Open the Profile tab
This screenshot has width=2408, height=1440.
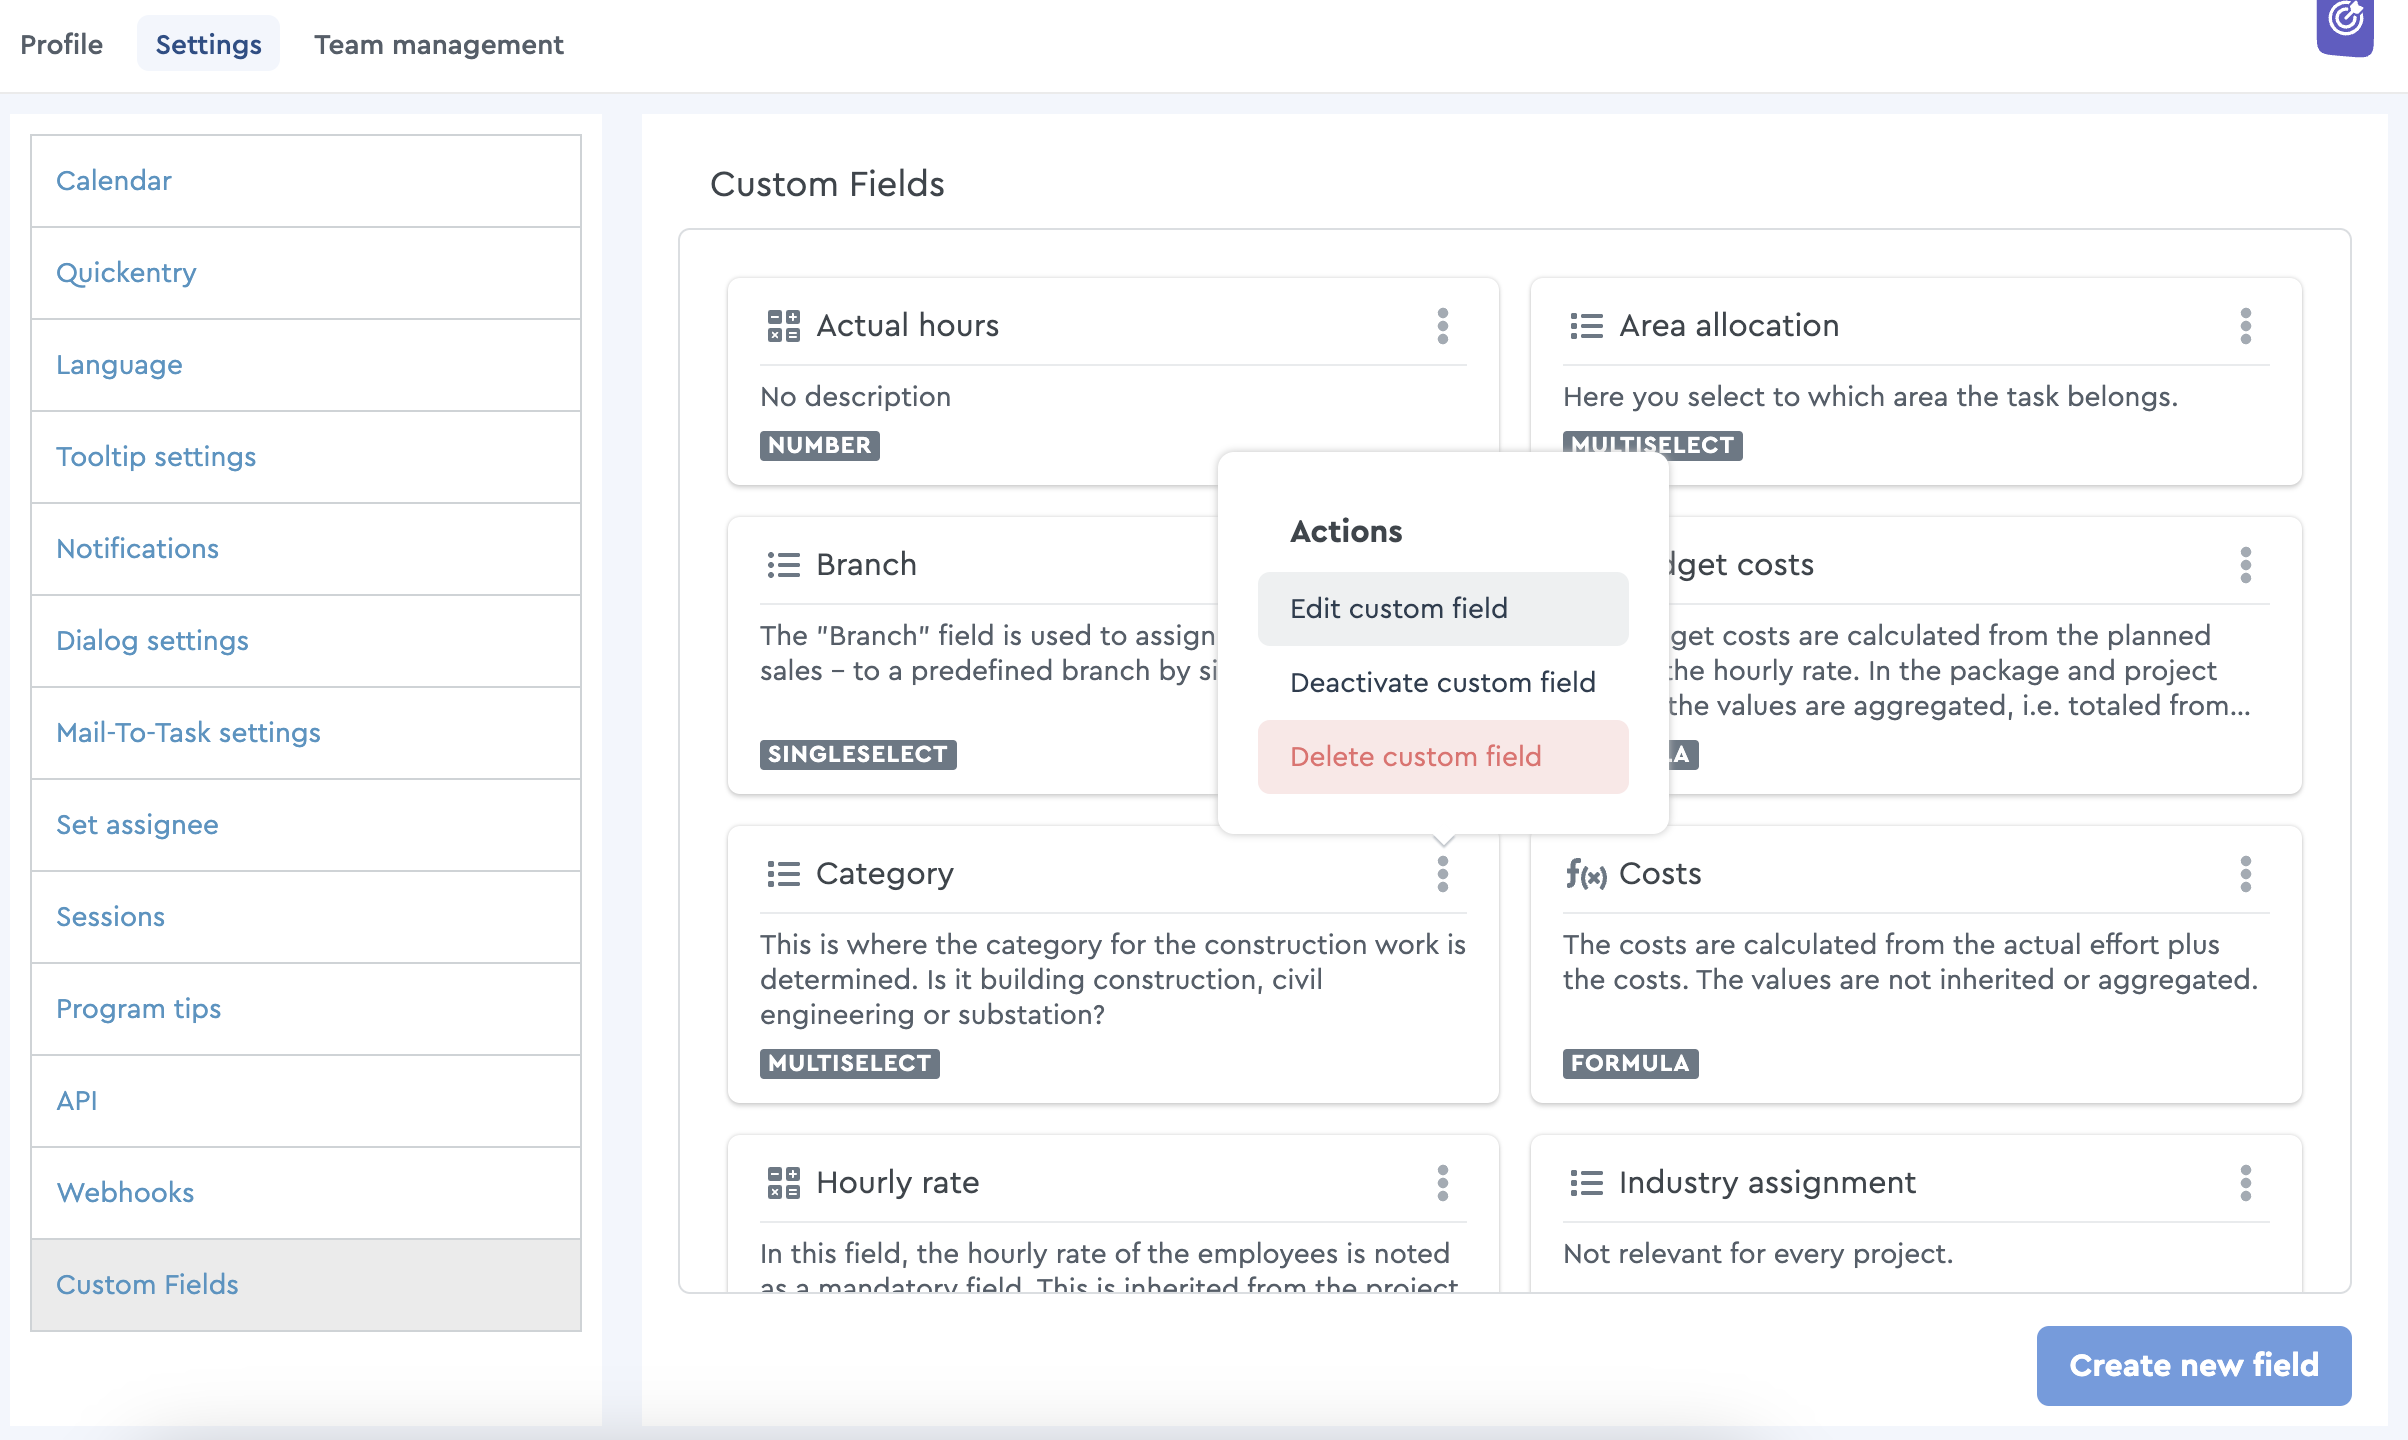tap(61, 44)
